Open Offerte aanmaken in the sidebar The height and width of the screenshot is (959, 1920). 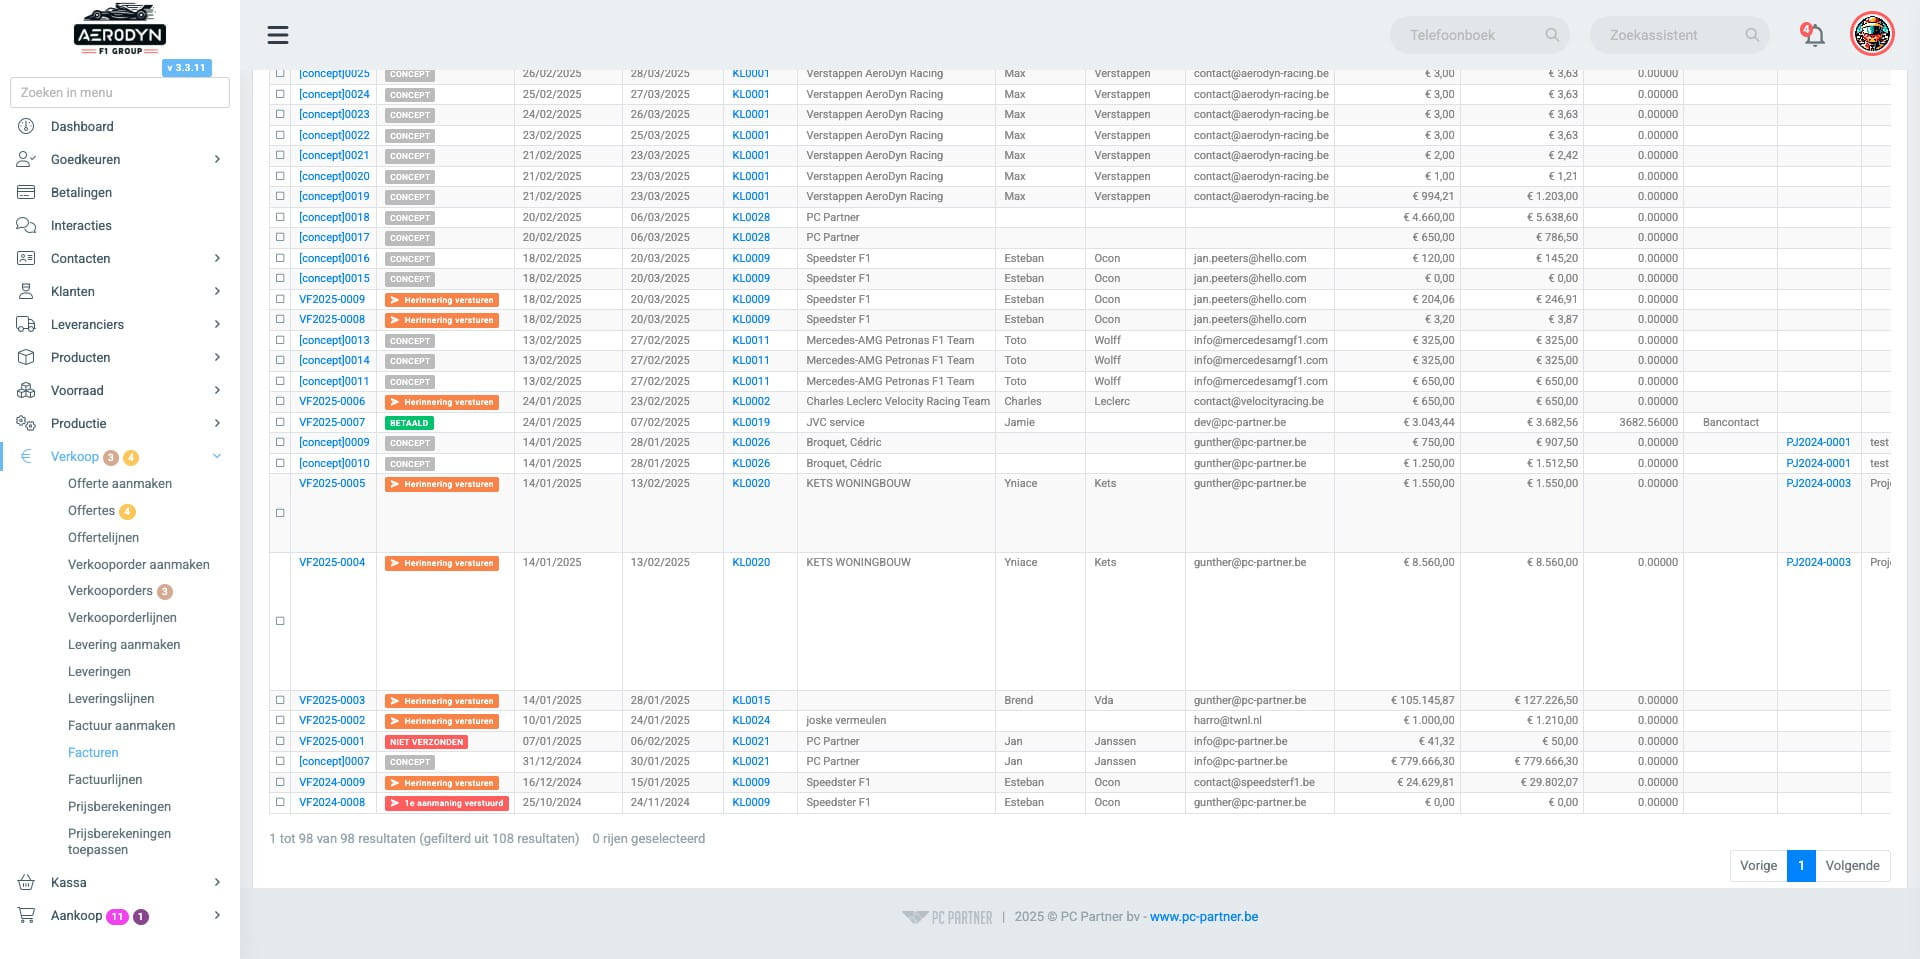(x=120, y=484)
